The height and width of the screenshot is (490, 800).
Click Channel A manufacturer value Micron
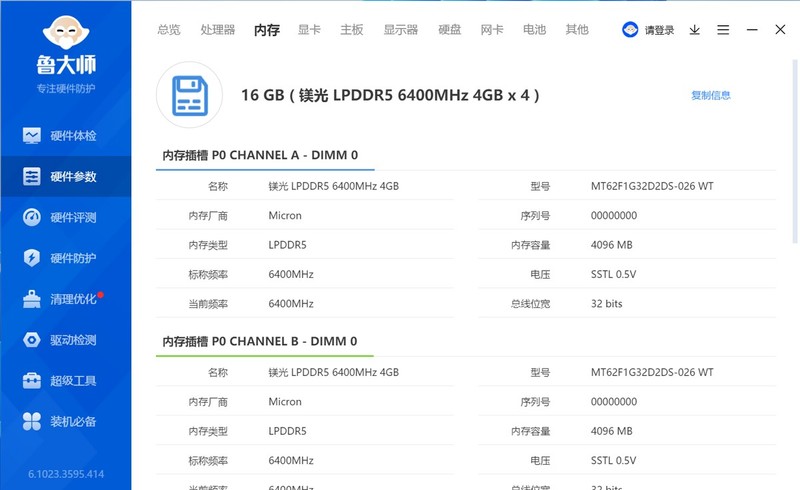click(x=285, y=215)
